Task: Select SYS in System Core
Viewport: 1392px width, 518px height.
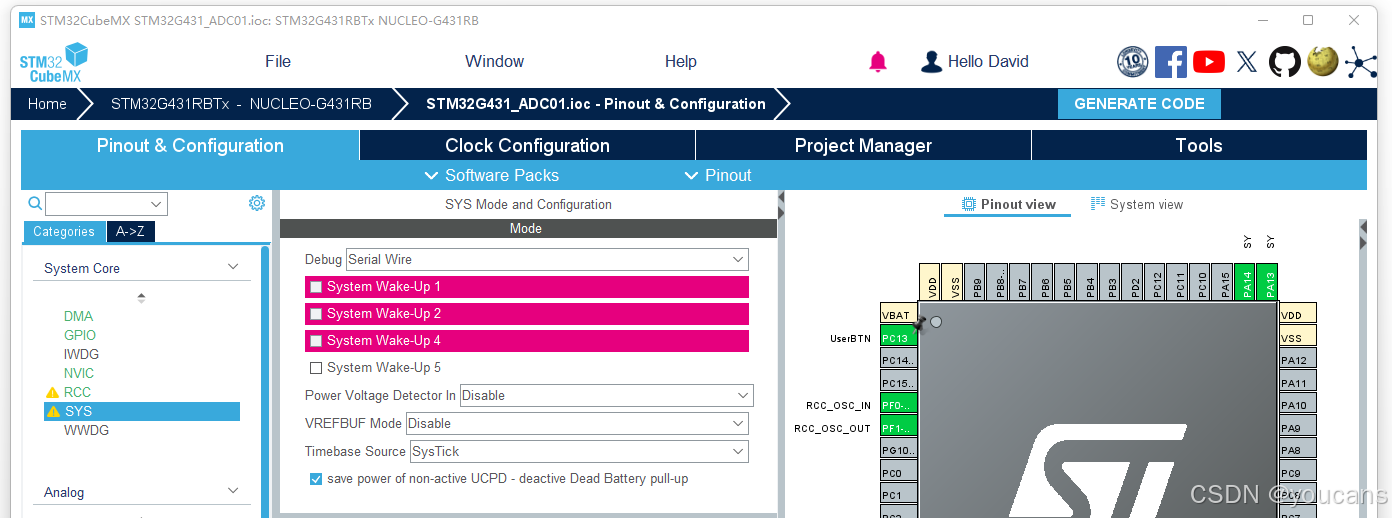Action: (x=142, y=411)
